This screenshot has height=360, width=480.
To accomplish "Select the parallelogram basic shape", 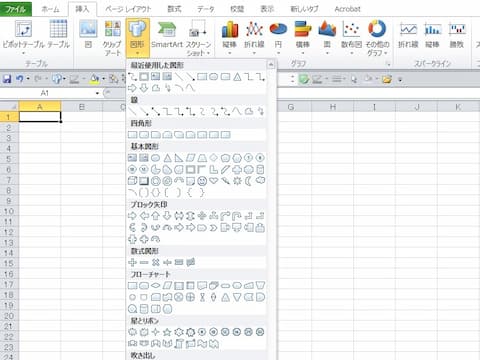I will [x=191, y=158].
